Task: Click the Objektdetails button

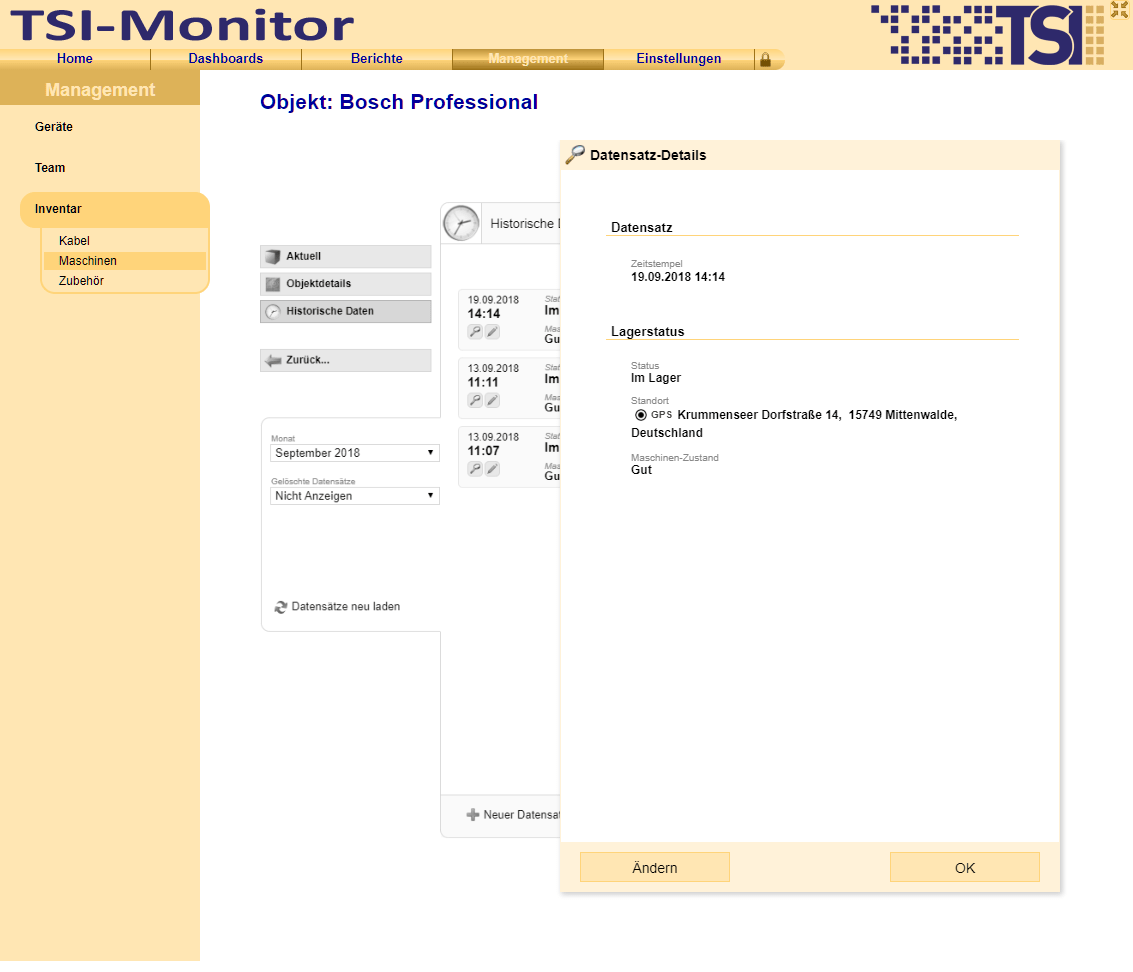Action: point(345,284)
